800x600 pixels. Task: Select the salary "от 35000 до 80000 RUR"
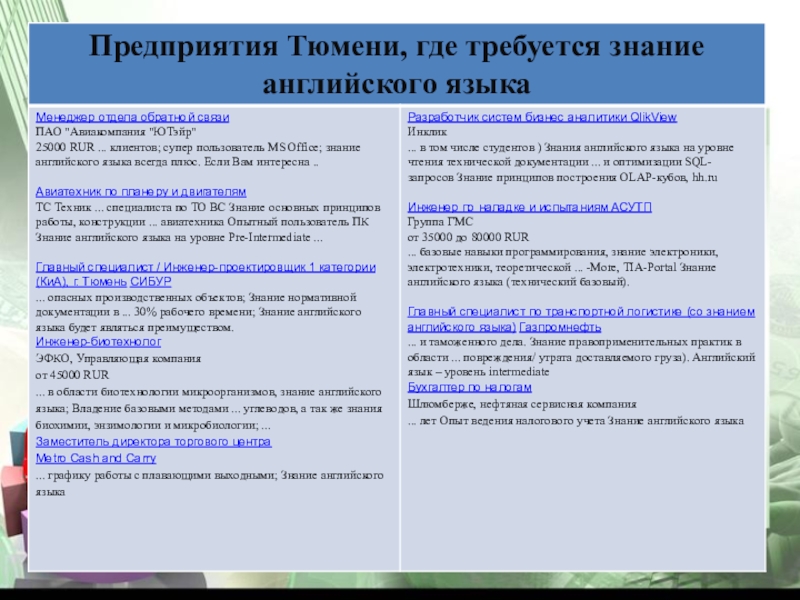(x=468, y=237)
